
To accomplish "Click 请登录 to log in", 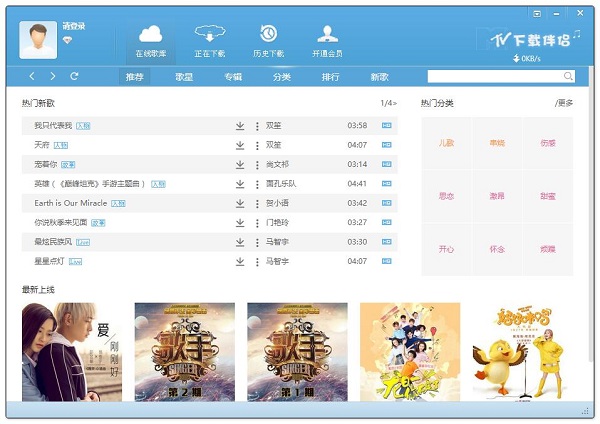I will (x=74, y=26).
